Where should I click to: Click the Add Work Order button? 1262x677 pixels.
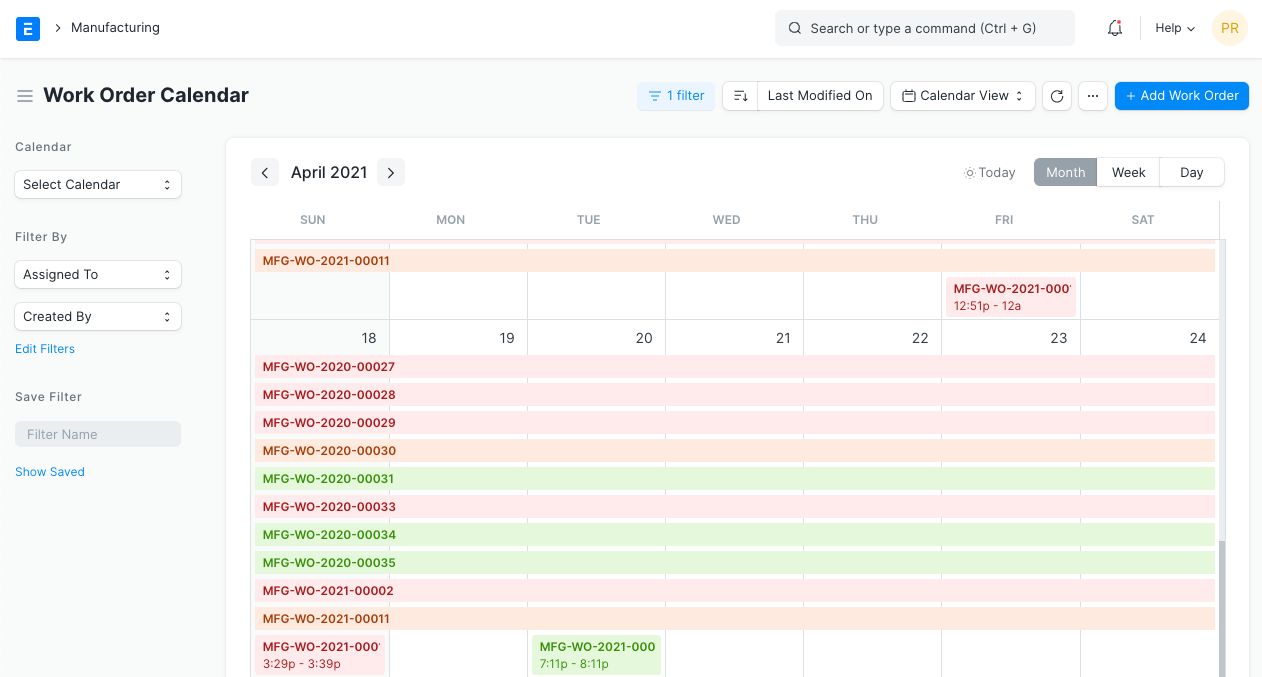point(1181,96)
